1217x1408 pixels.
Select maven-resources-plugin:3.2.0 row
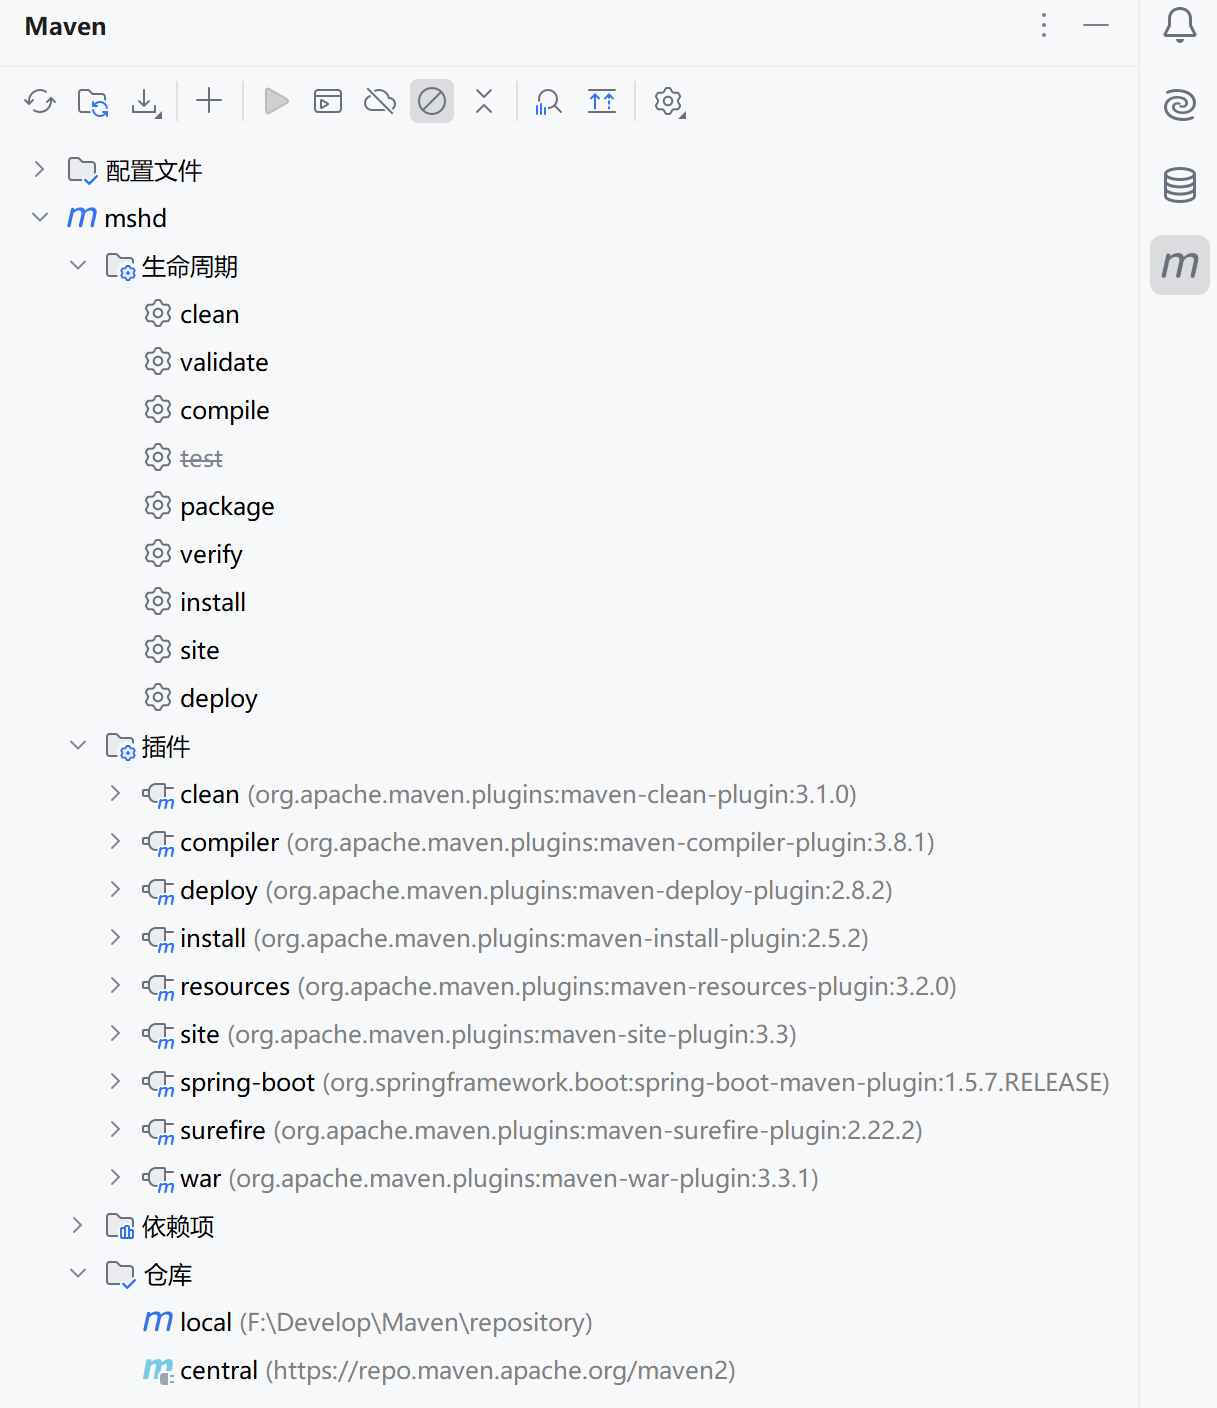coord(549,986)
